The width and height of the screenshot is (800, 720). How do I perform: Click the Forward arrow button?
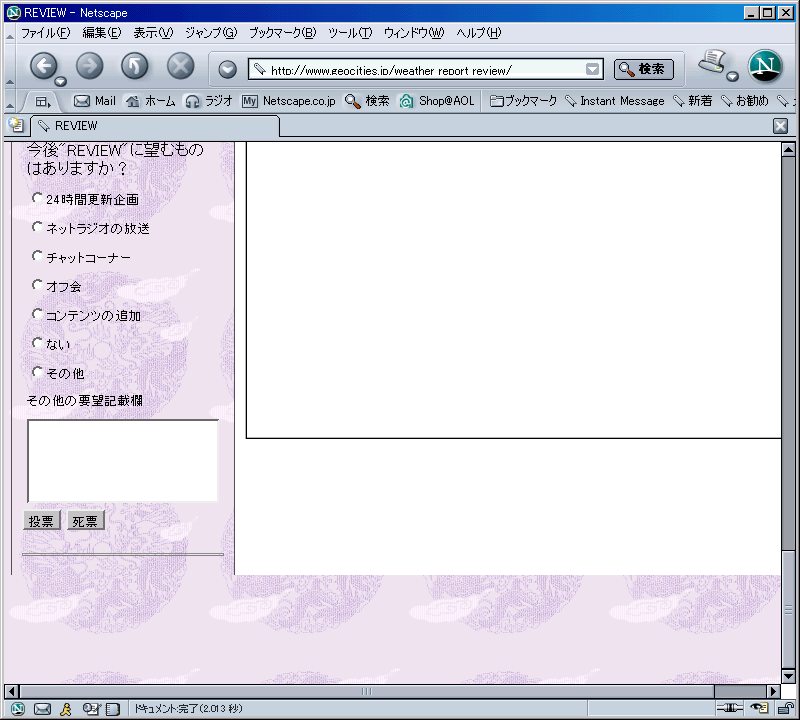pos(90,66)
